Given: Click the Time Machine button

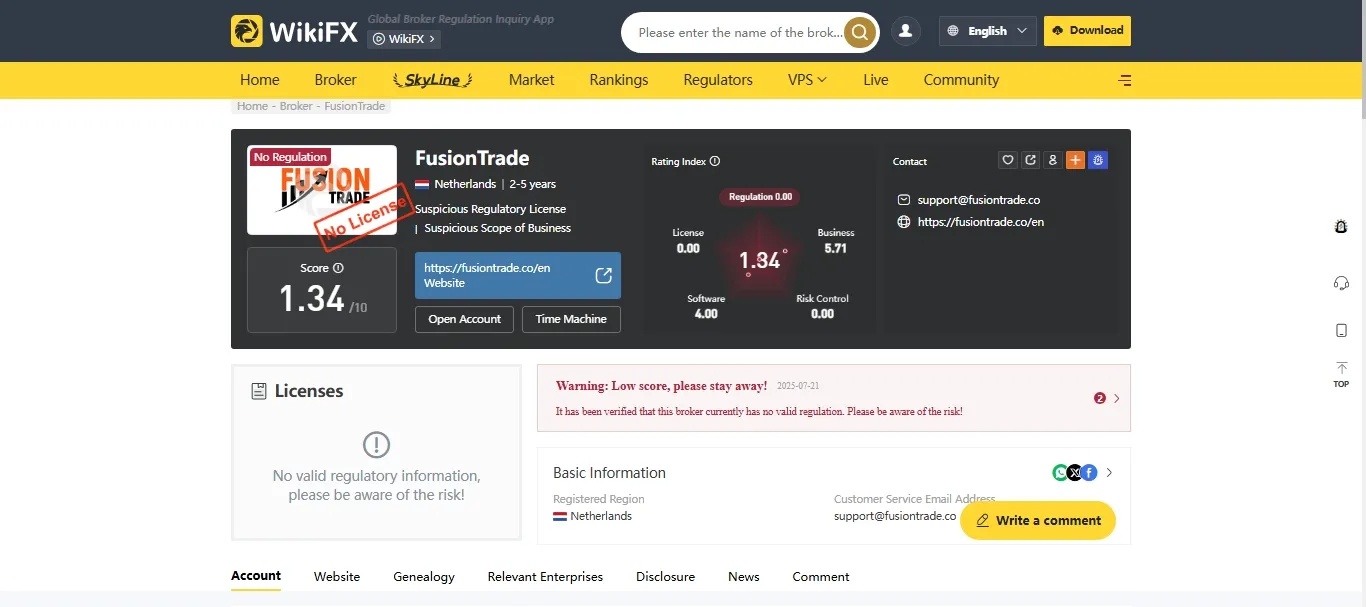Looking at the screenshot, I should pyautogui.click(x=571, y=319).
